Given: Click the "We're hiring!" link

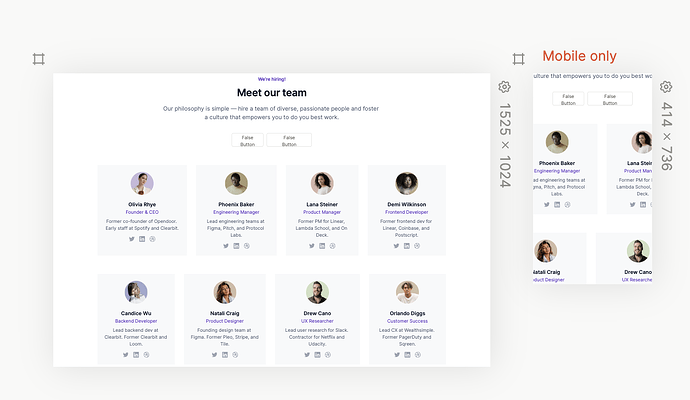Looking at the screenshot, I should pos(271,79).
